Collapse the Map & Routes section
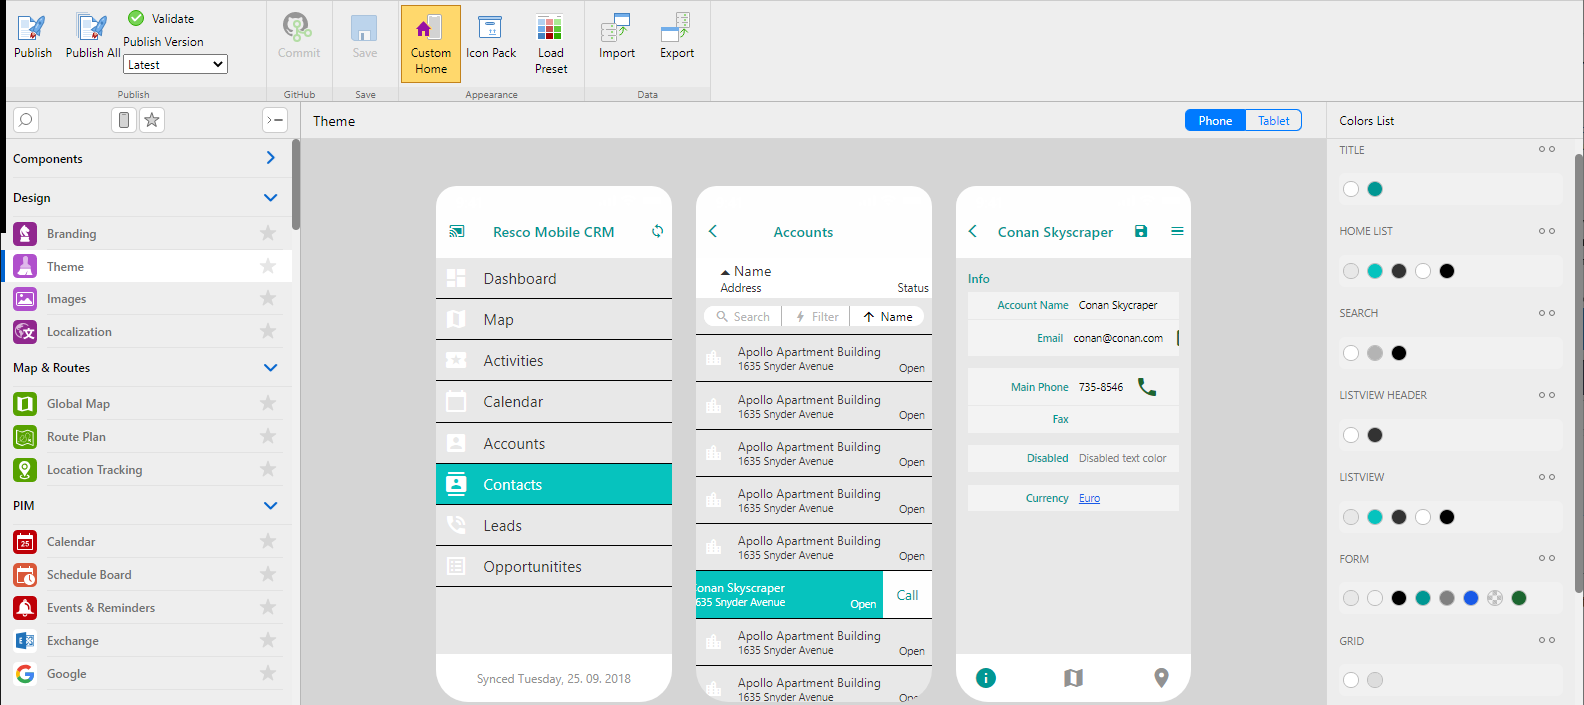Image resolution: width=1584 pixels, height=705 pixels. (x=270, y=367)
